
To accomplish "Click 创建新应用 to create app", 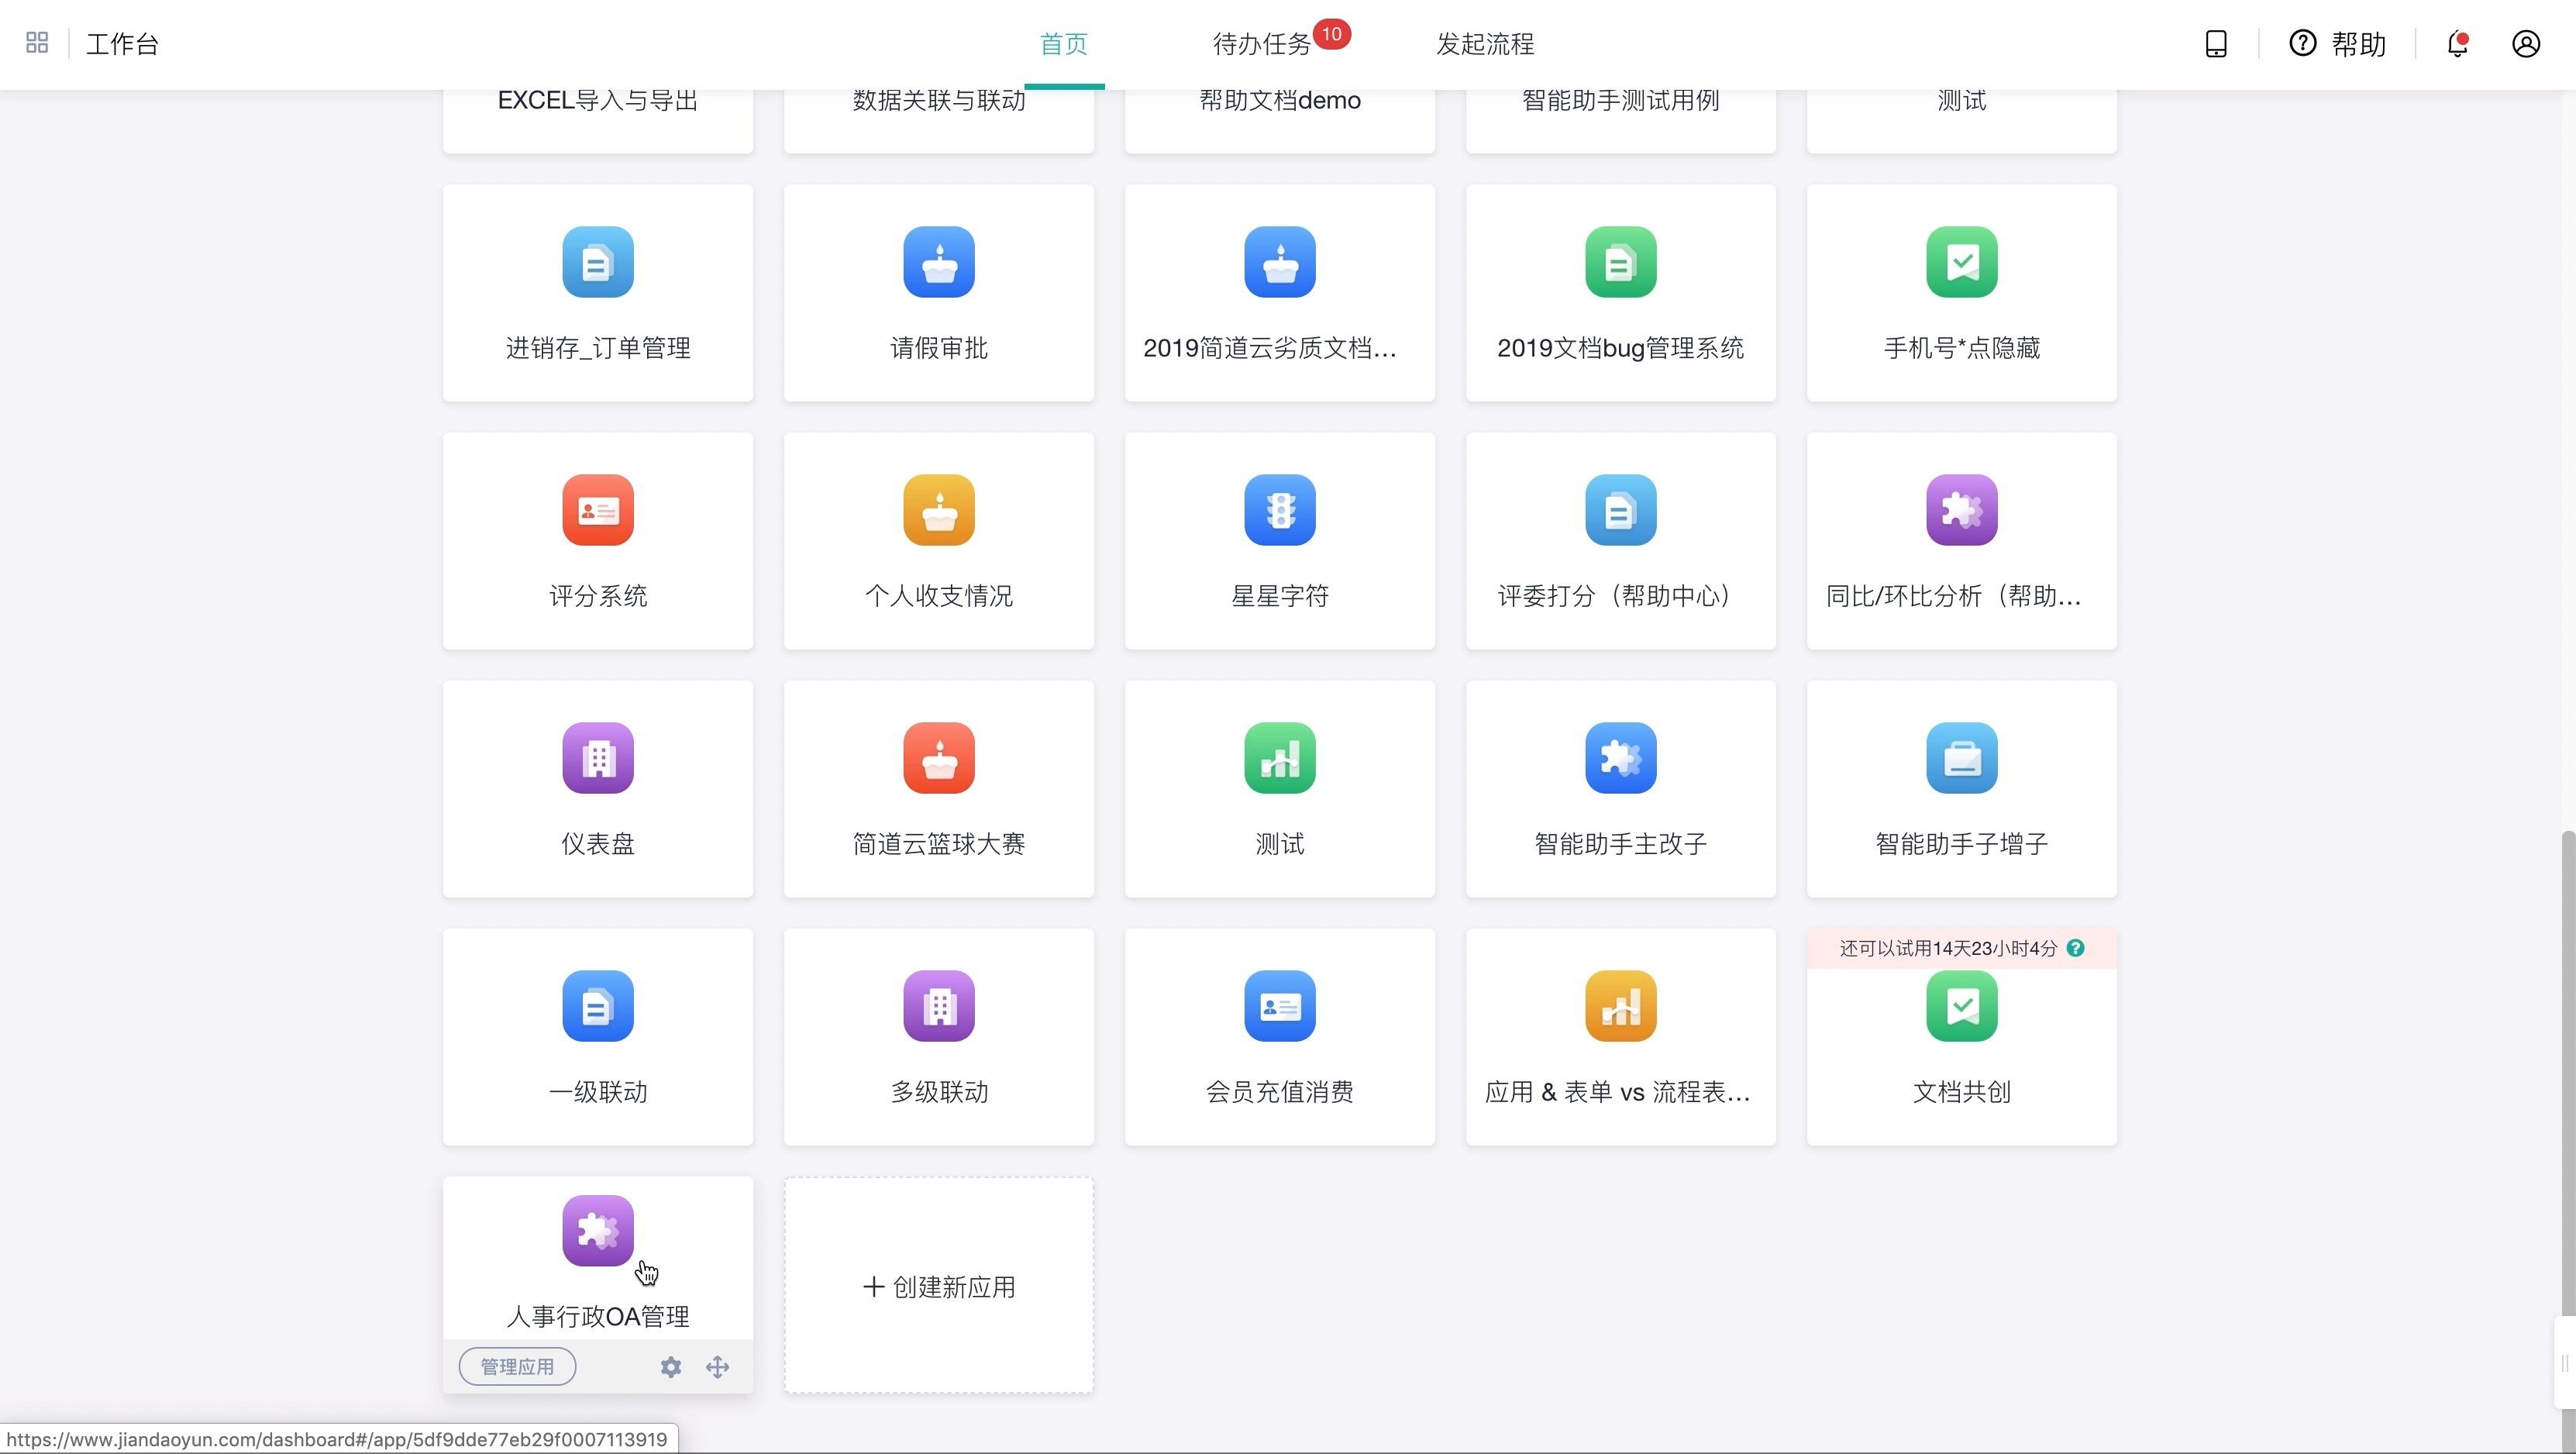I will tap(939, 1286).
